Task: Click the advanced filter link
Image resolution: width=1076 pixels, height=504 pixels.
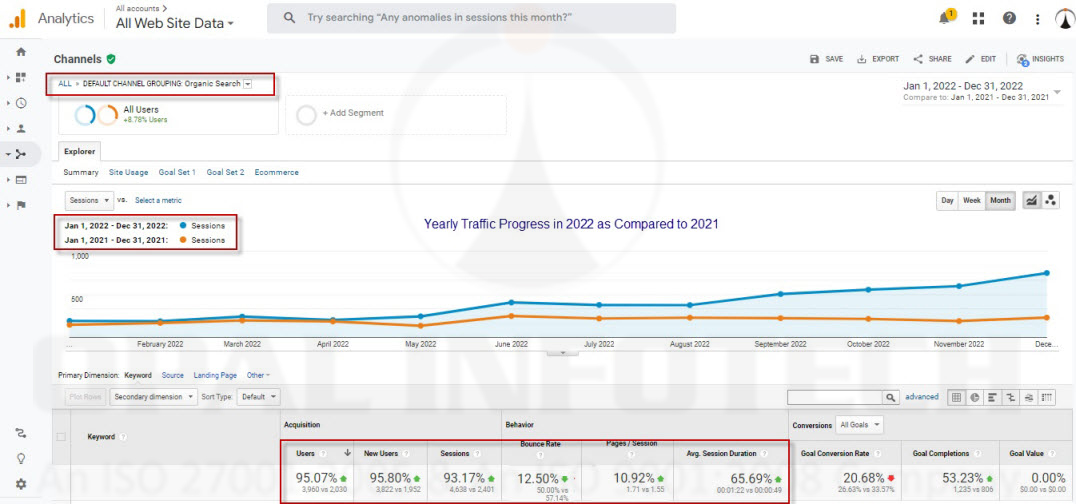Action: click(922, 397)
